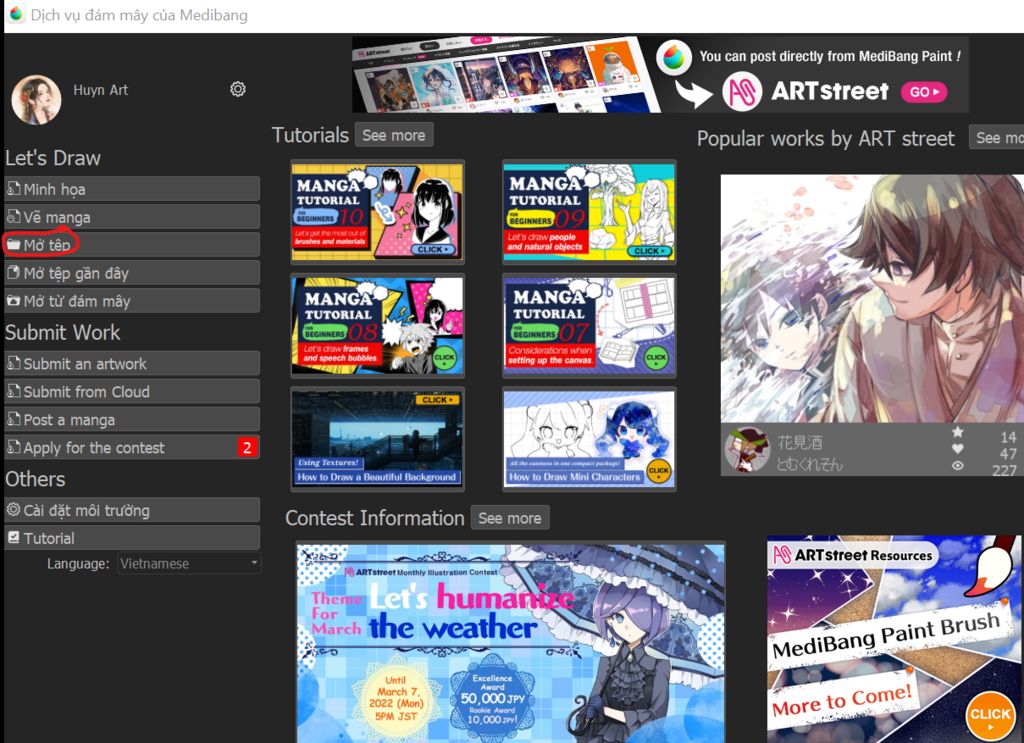
Task: Click See more for Popular works
Action: point(997,138)
